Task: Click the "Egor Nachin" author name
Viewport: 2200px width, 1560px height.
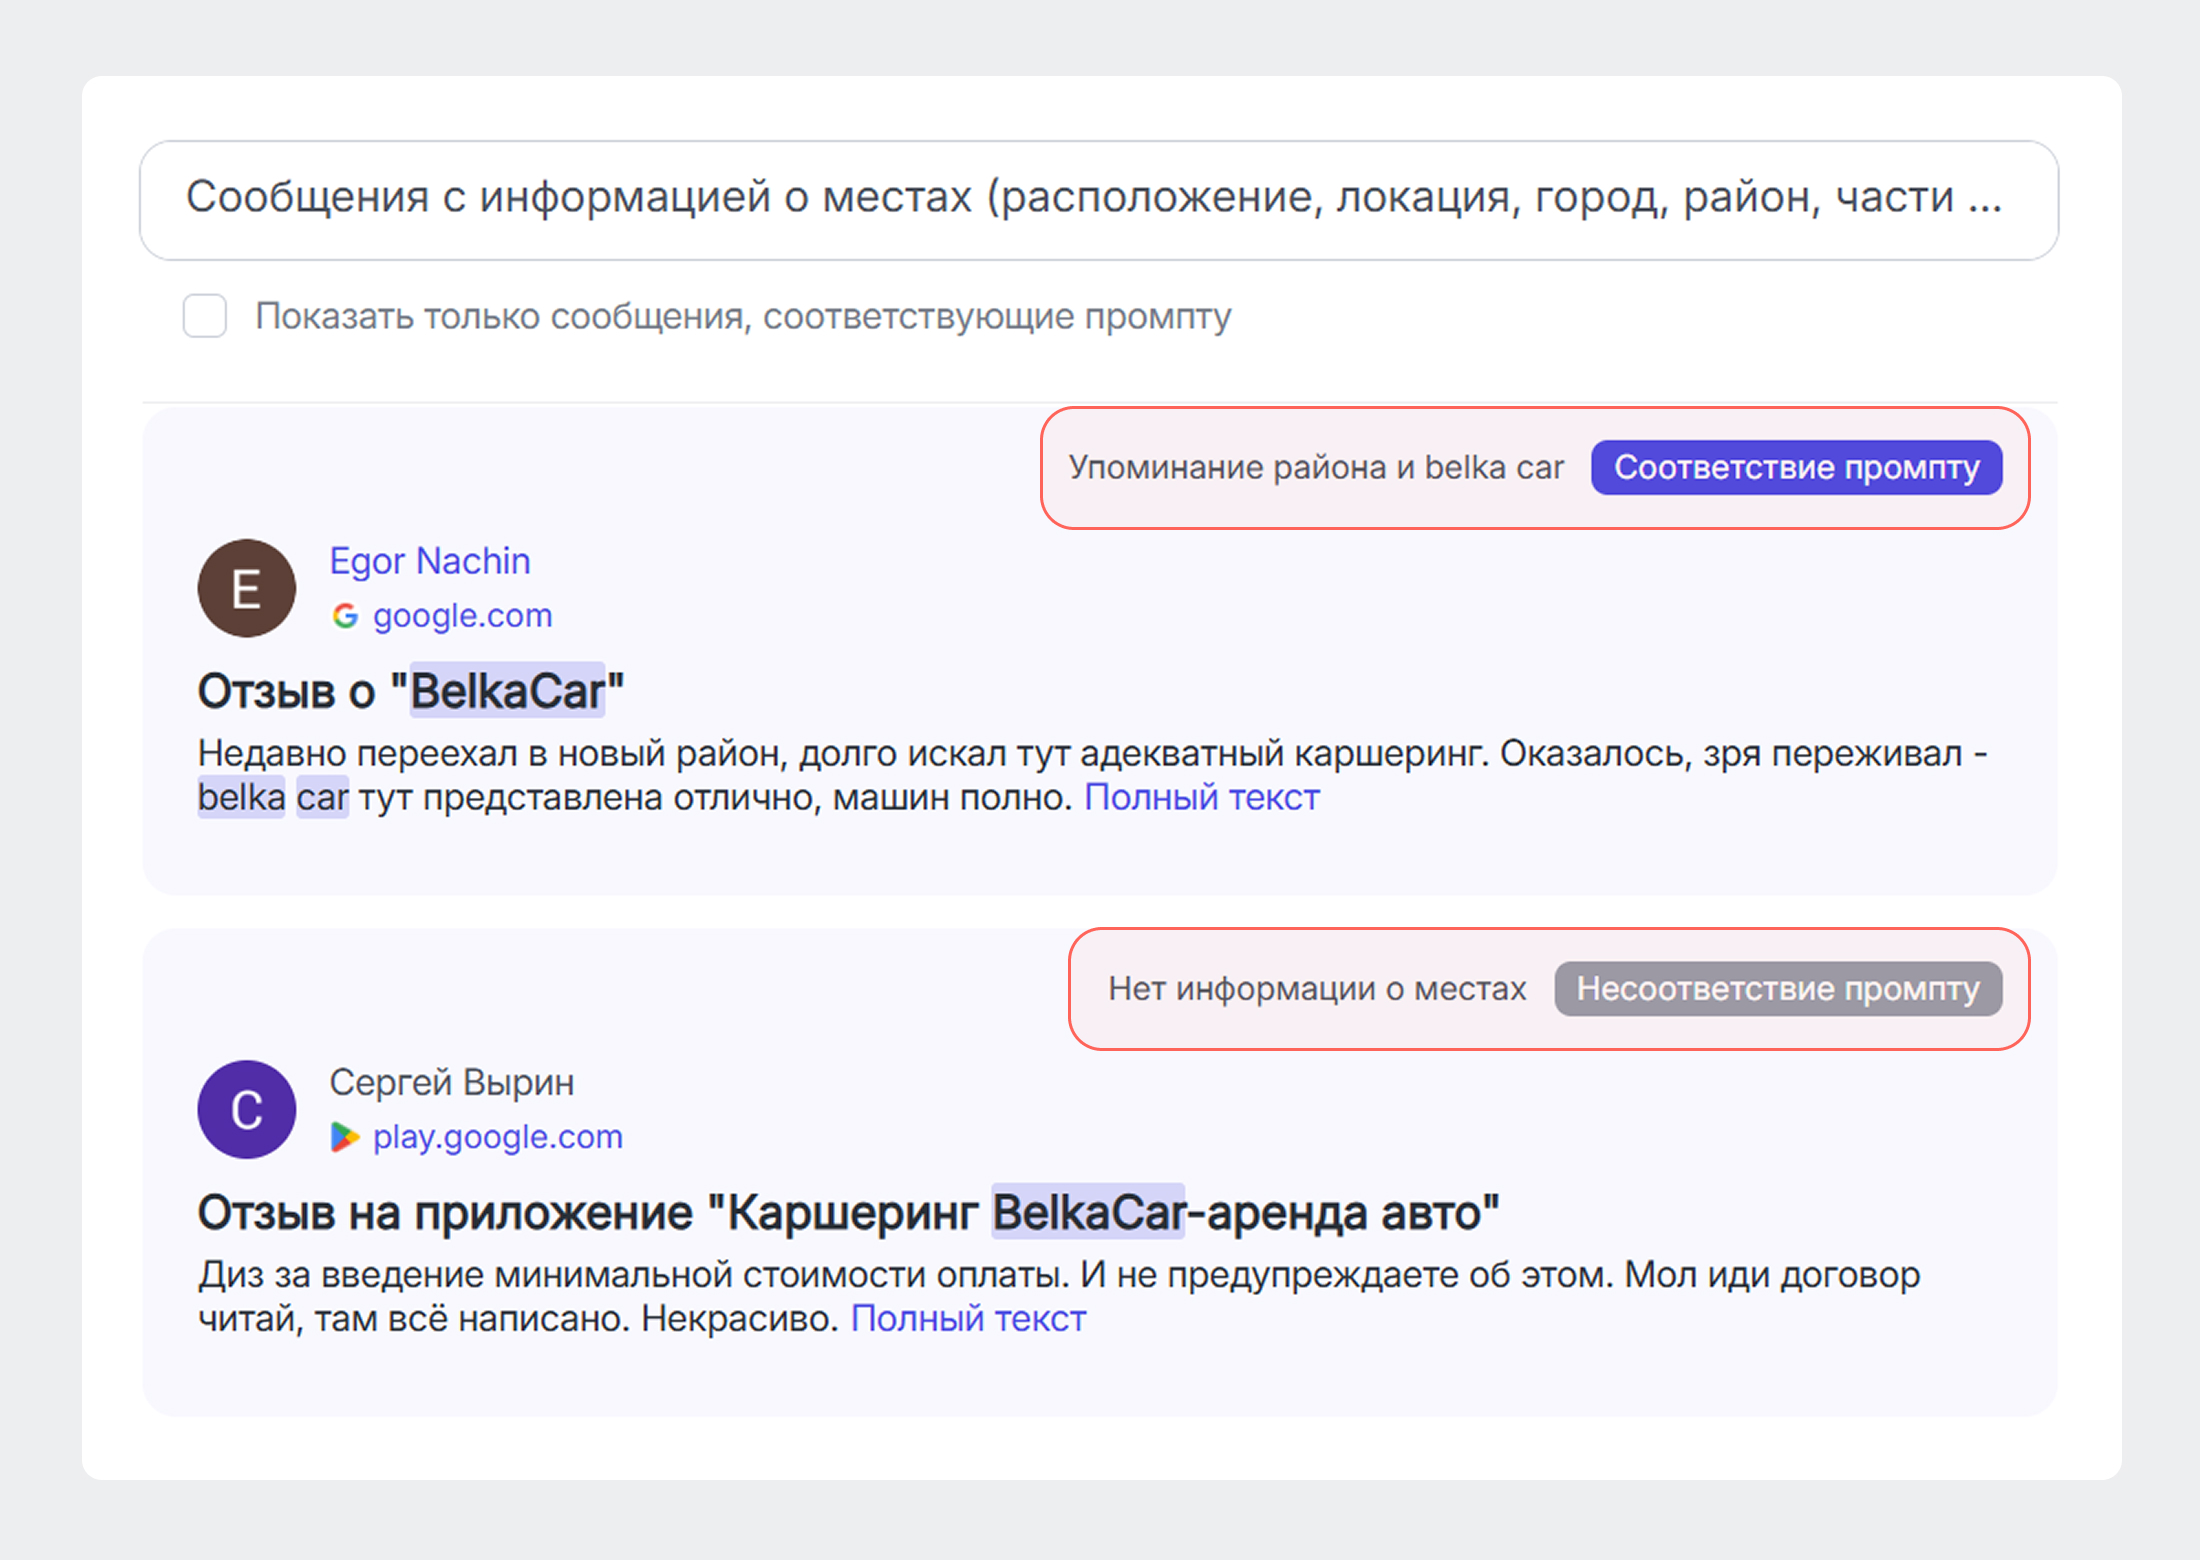Action: pyautogui.click(x=430, y=560)
